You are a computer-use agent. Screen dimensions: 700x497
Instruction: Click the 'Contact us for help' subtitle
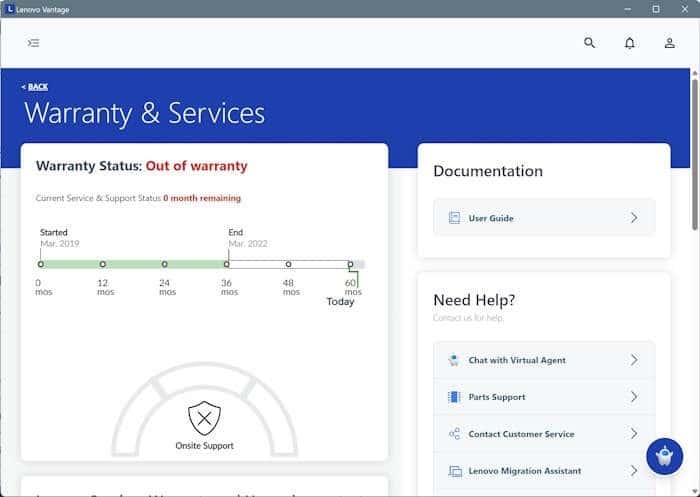pos(468,318)
